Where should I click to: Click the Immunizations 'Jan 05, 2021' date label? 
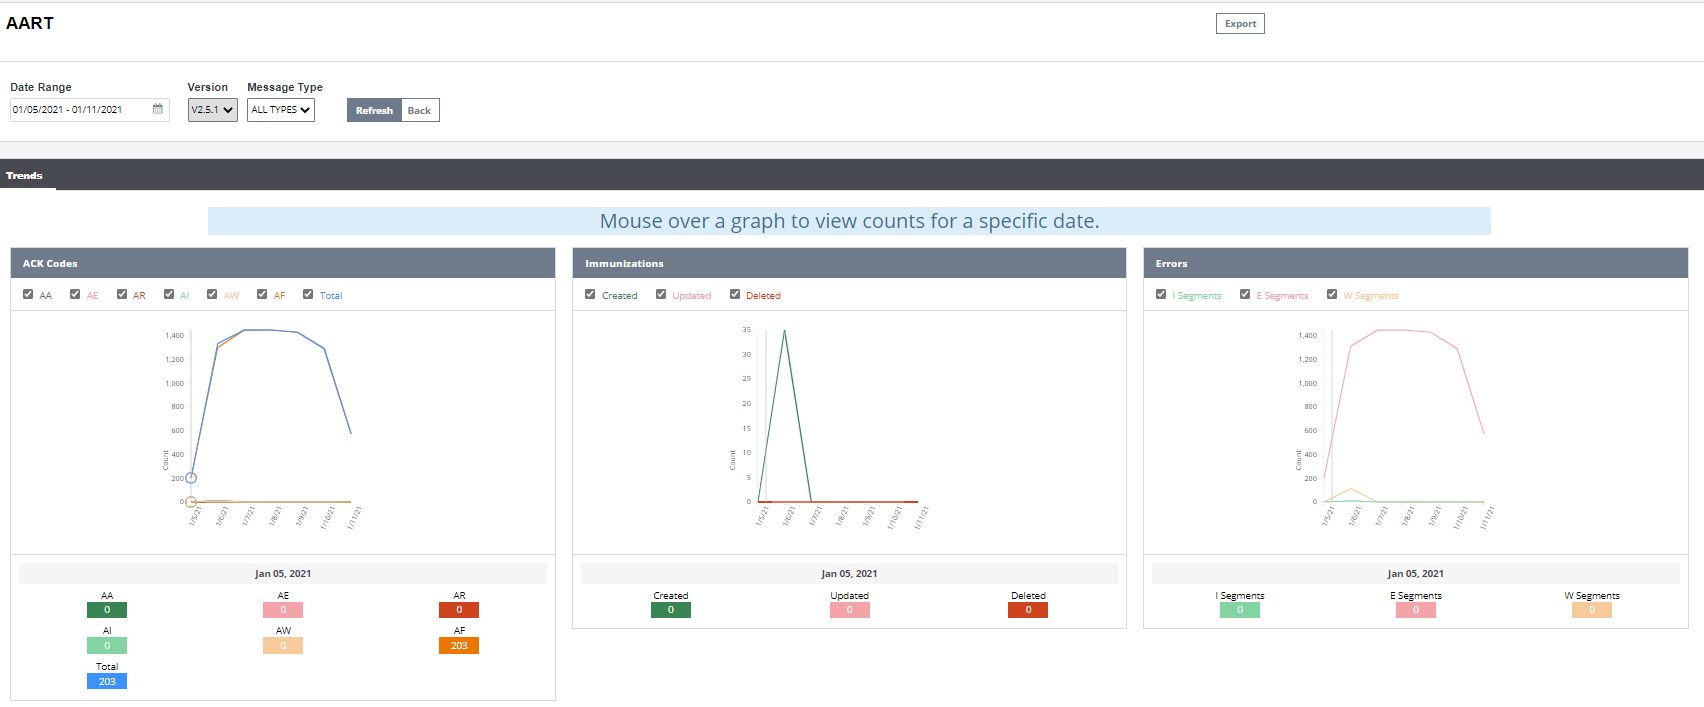(x=849, y=574)
